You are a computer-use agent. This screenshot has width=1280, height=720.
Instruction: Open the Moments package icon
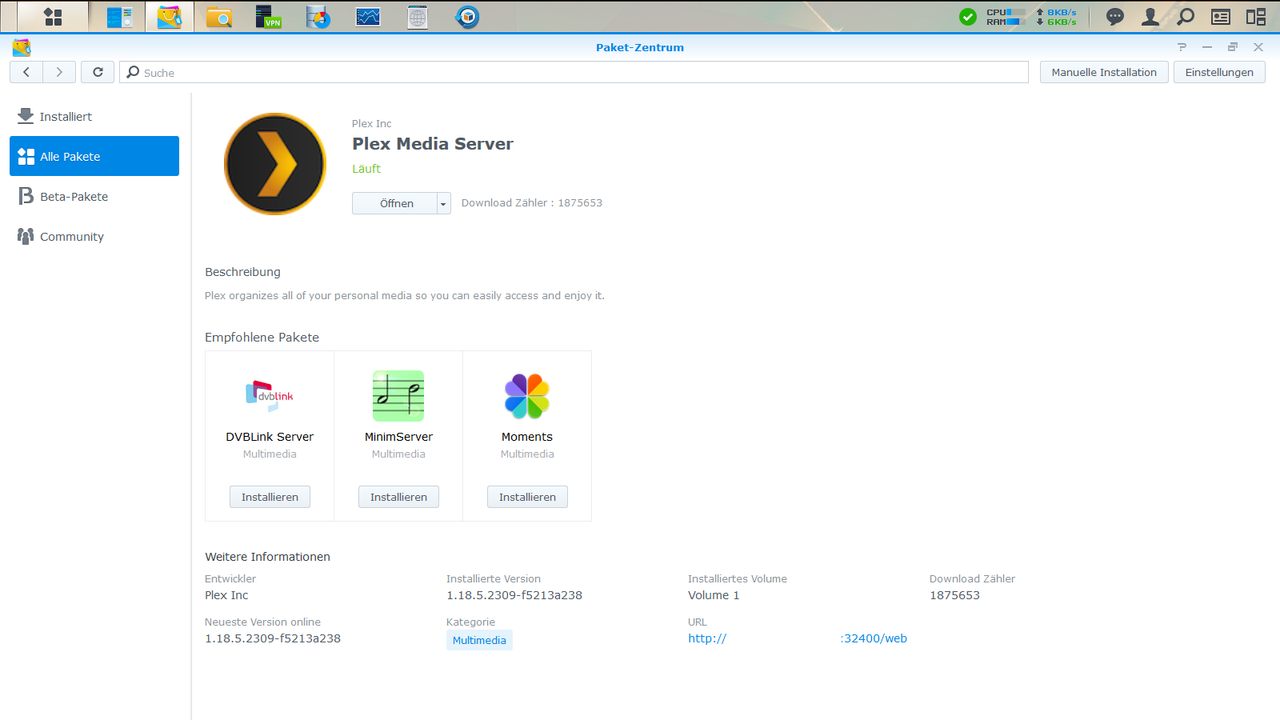tap(527, 395)
